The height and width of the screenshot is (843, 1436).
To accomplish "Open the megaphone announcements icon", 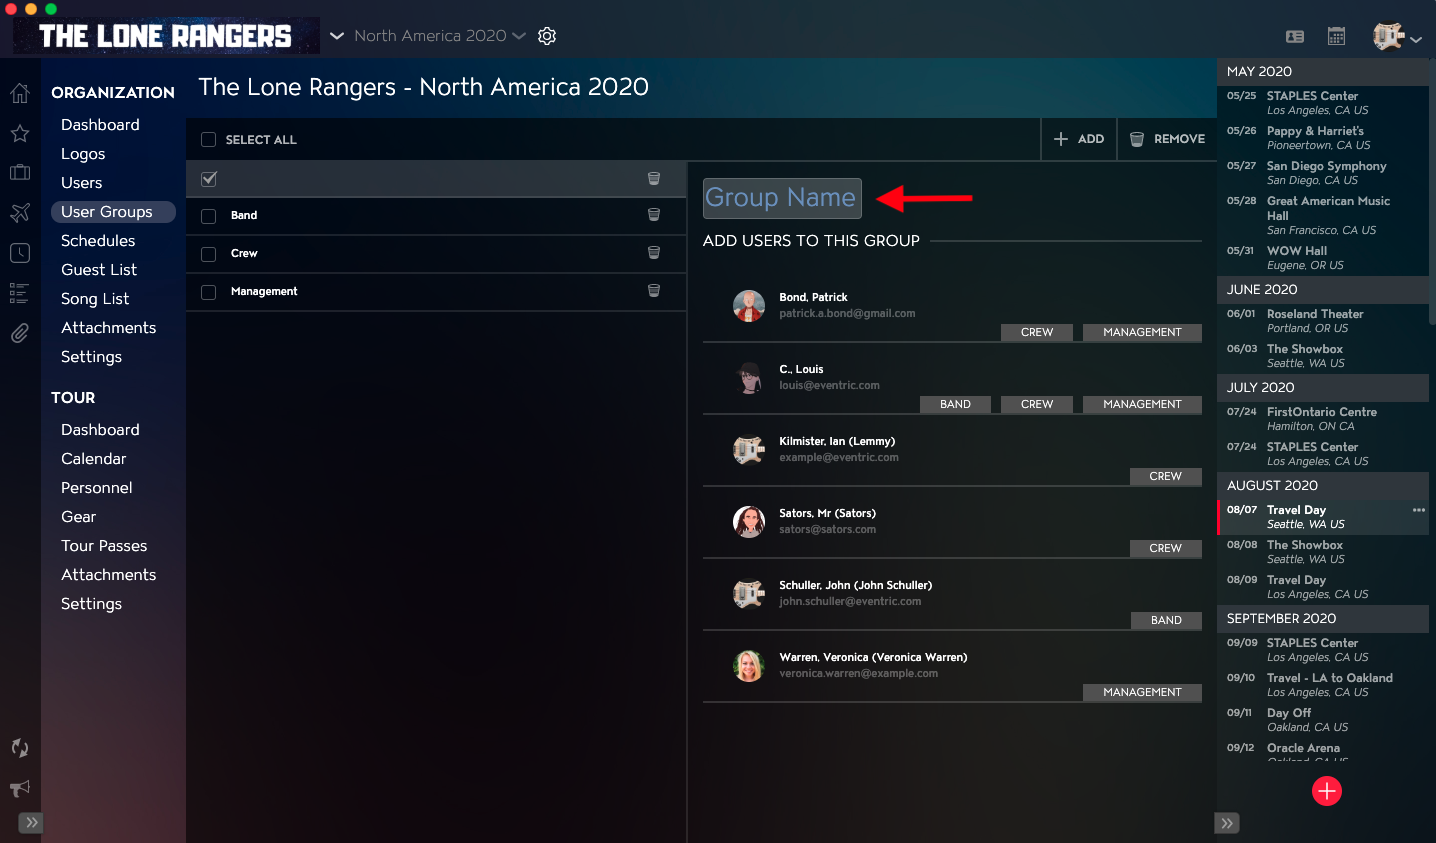I will 20,788.
